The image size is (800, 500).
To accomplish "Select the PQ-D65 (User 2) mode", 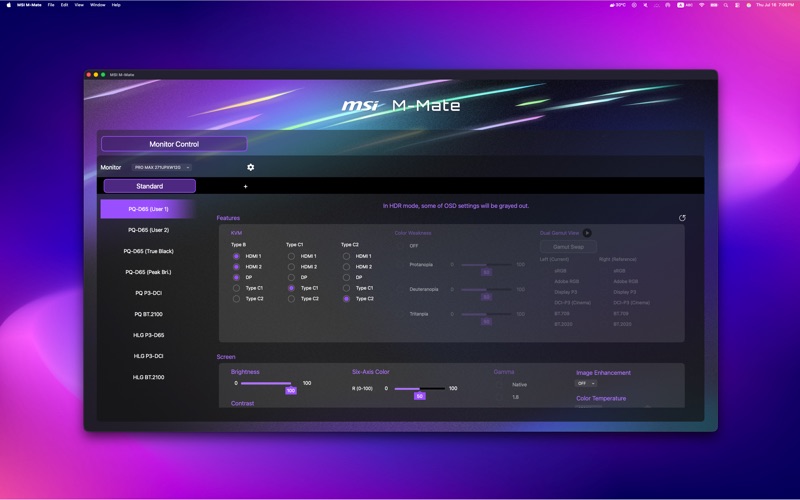I will click(x=148, y=230).
